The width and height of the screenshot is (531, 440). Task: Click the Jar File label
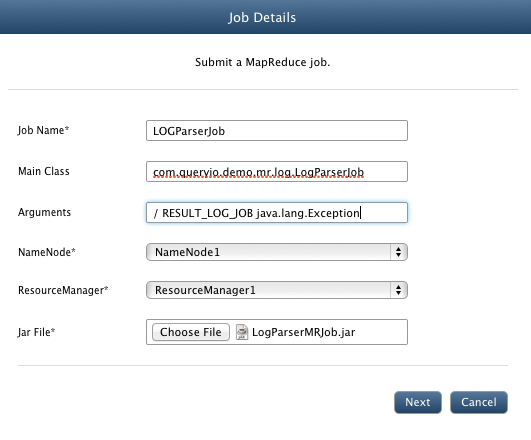click(x=36, y=332)
